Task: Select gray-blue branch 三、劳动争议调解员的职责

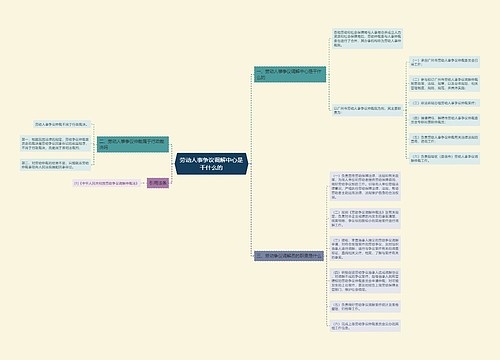Action: pos(289,256)
